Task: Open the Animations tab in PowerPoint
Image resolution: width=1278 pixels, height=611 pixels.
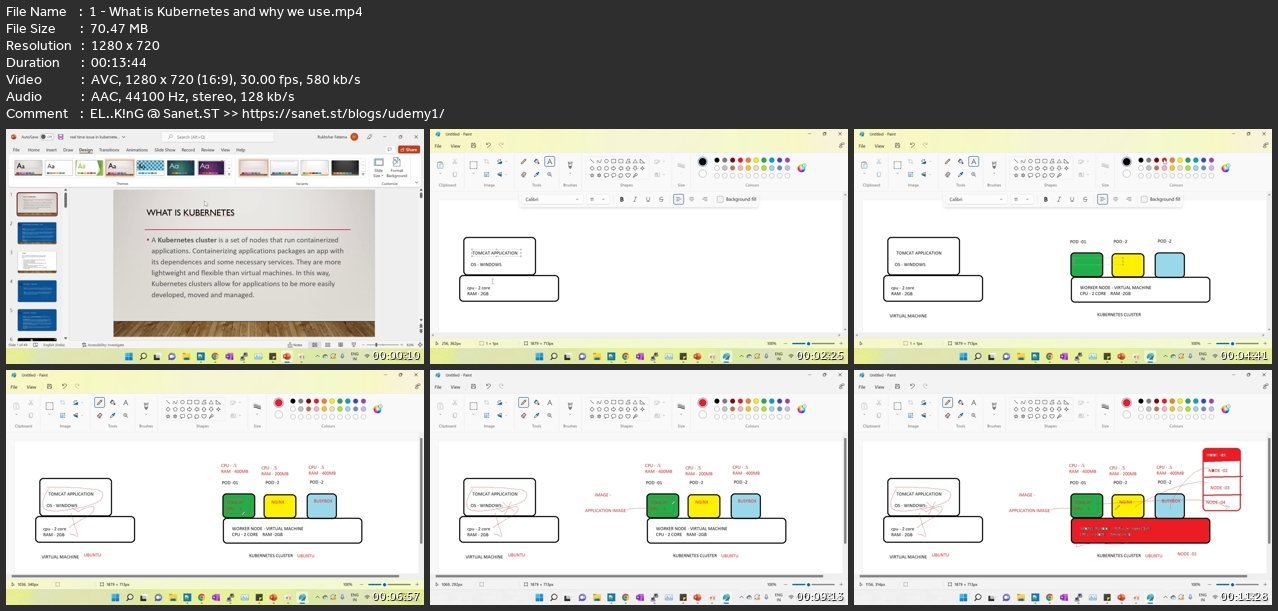Action: pyautogui.click(x=137, y=150)
